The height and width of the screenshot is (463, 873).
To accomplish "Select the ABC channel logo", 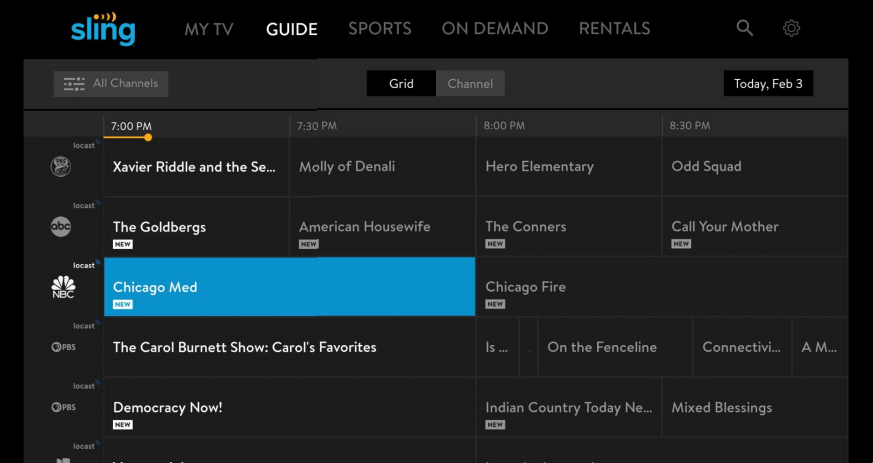I will point(61,226).
